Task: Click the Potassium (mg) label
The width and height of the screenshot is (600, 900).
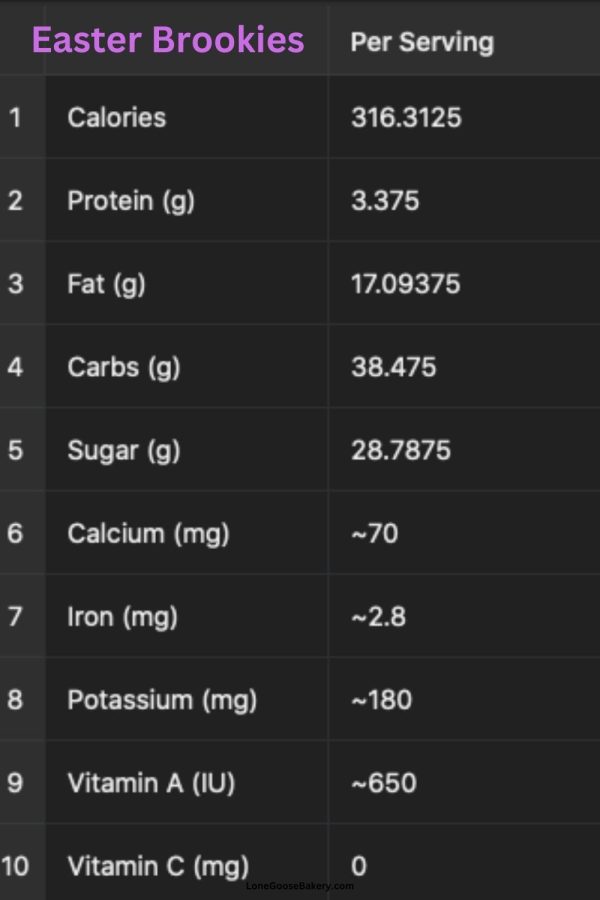Action: (x=162, y=700)
